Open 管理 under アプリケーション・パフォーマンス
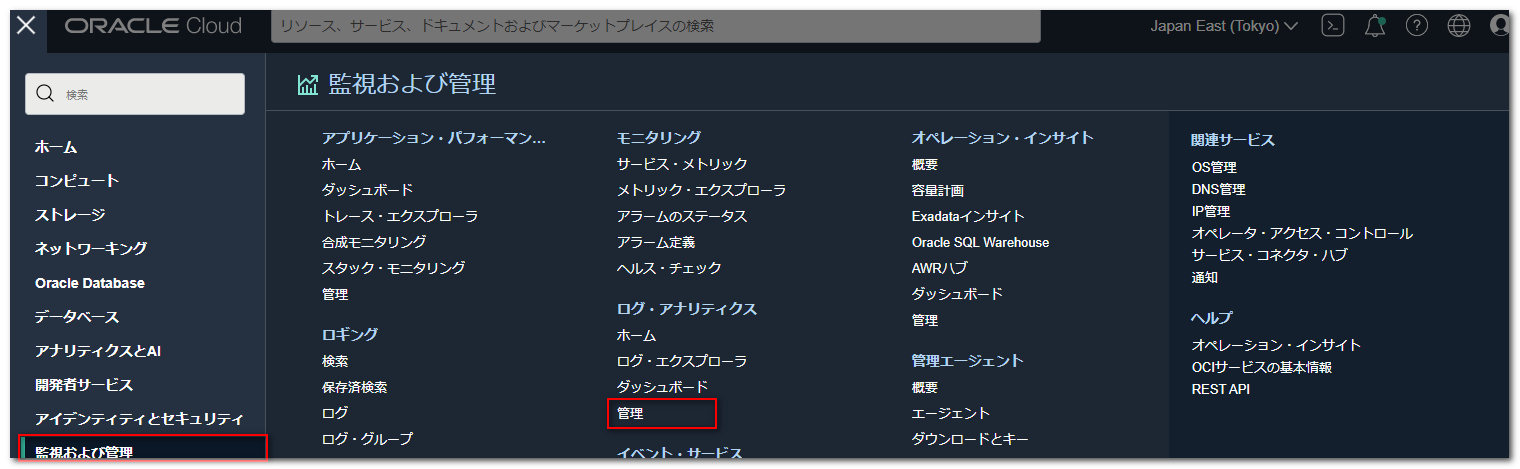This screenshot has width=1520, height=469. [335, 294]
